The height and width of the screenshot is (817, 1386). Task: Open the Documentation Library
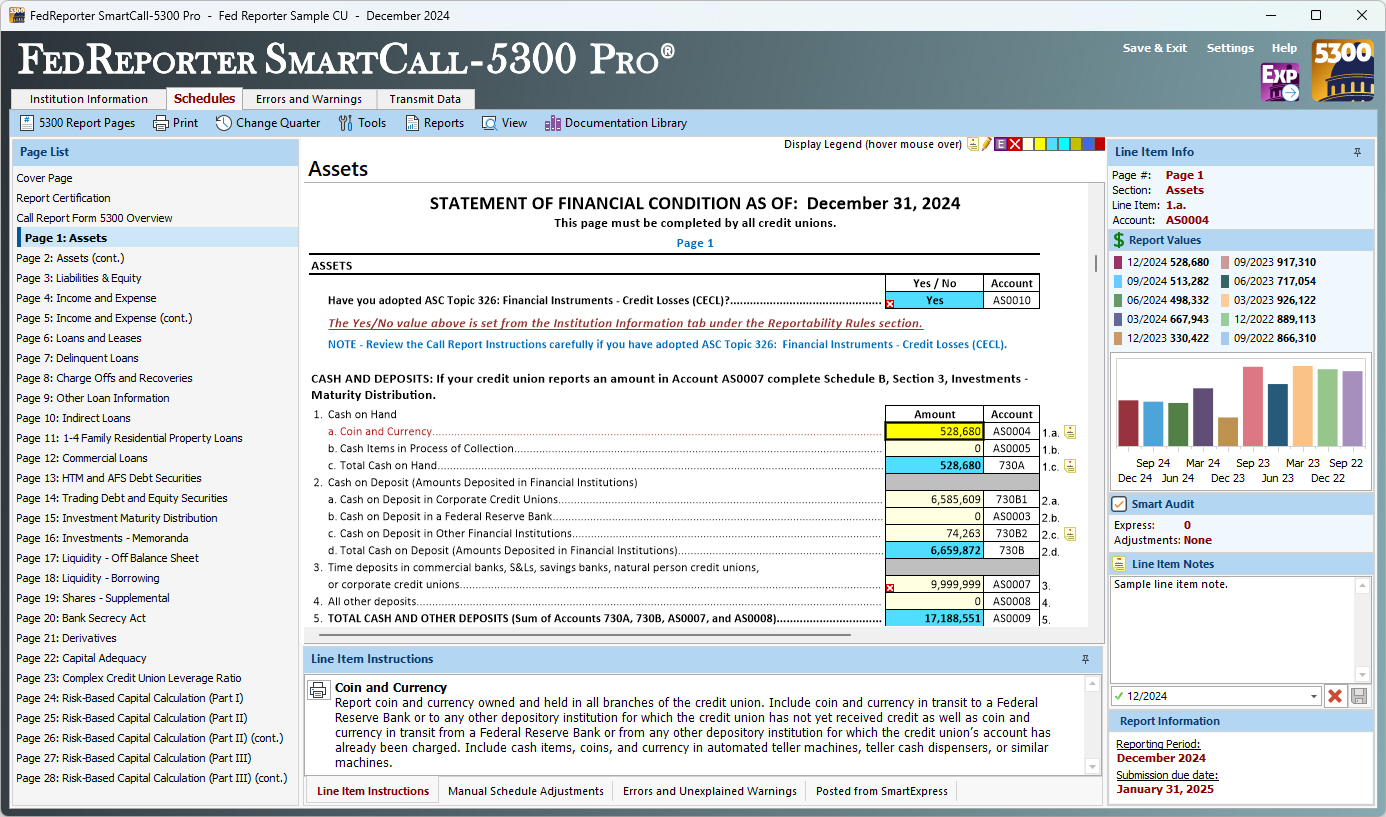(x=616, y=123)
